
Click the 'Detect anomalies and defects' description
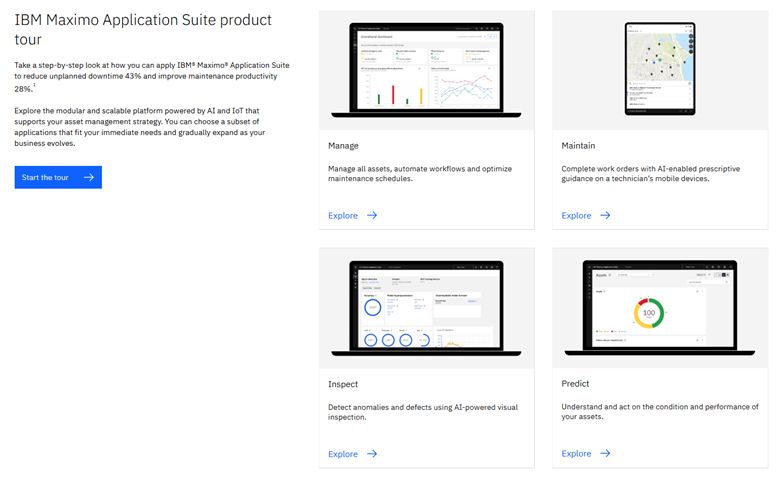[423, 412]
